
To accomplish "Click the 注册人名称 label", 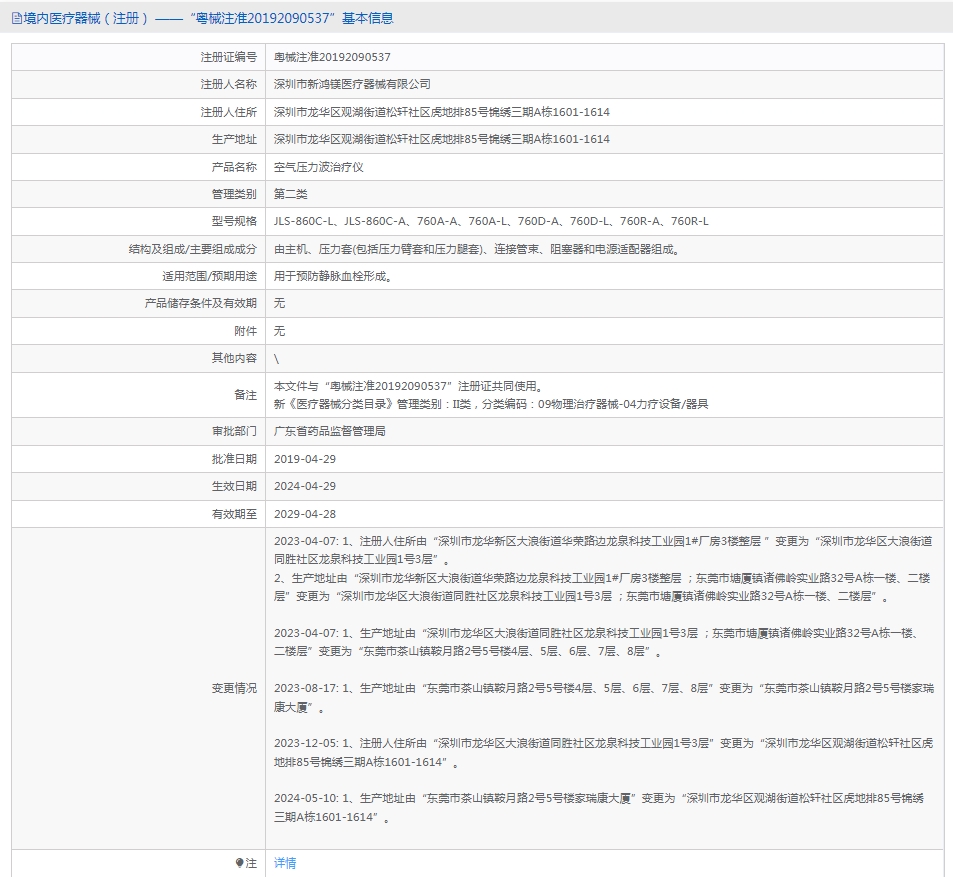I will 229,84.
